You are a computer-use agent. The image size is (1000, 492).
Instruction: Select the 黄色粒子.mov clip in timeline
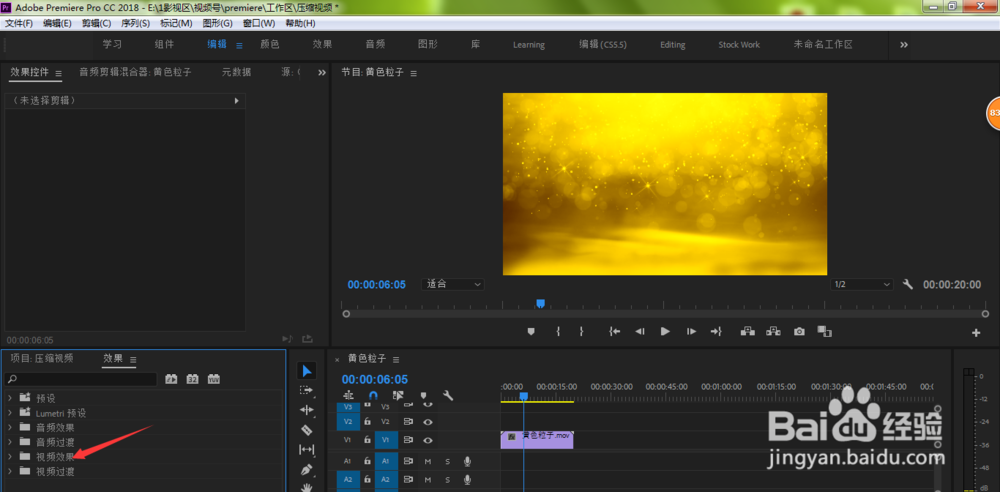point(537,440)
